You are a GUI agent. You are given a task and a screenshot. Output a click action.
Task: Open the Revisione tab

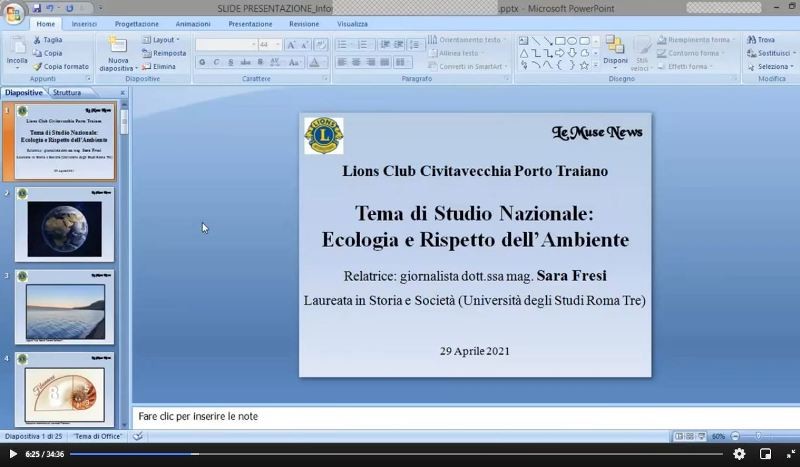304,24
